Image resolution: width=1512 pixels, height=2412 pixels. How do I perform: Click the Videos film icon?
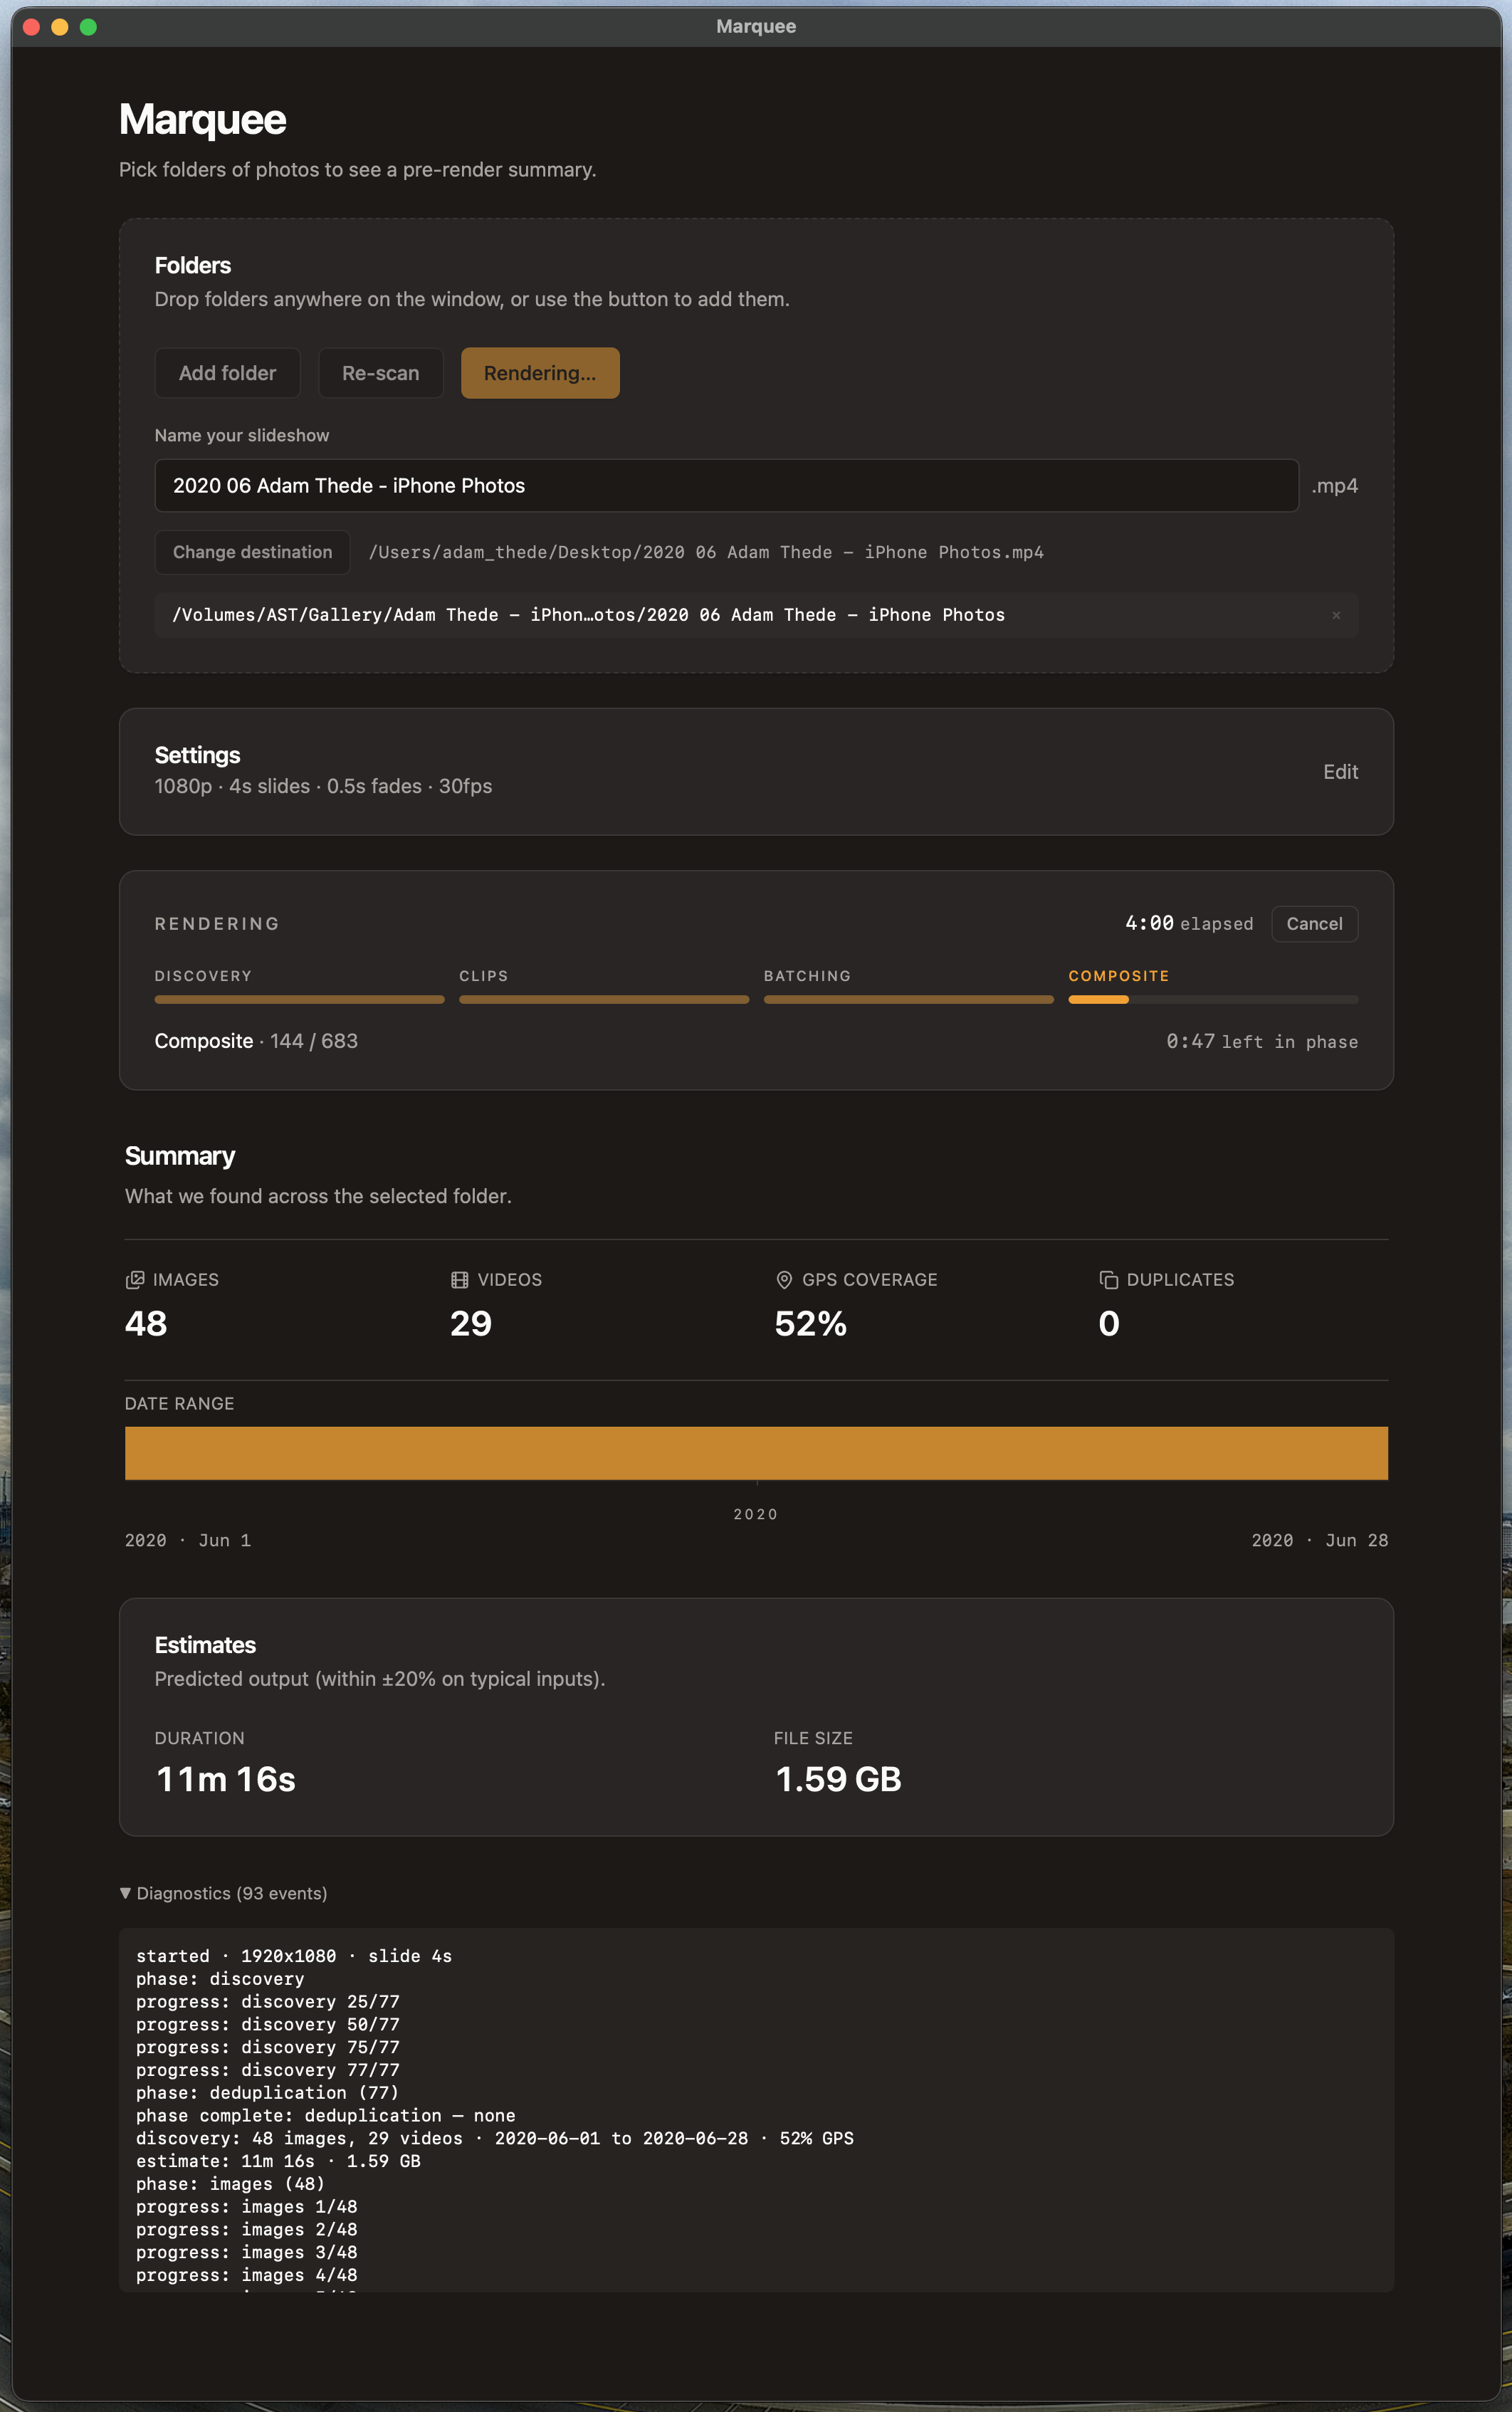point(460,1280)
